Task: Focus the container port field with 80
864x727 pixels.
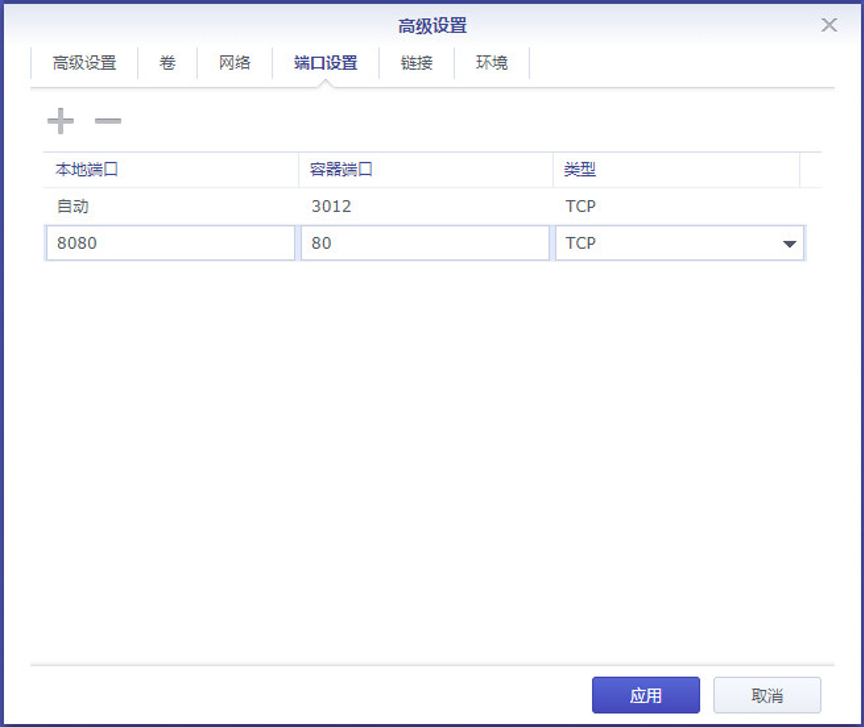Action: [x=425, y=243]
